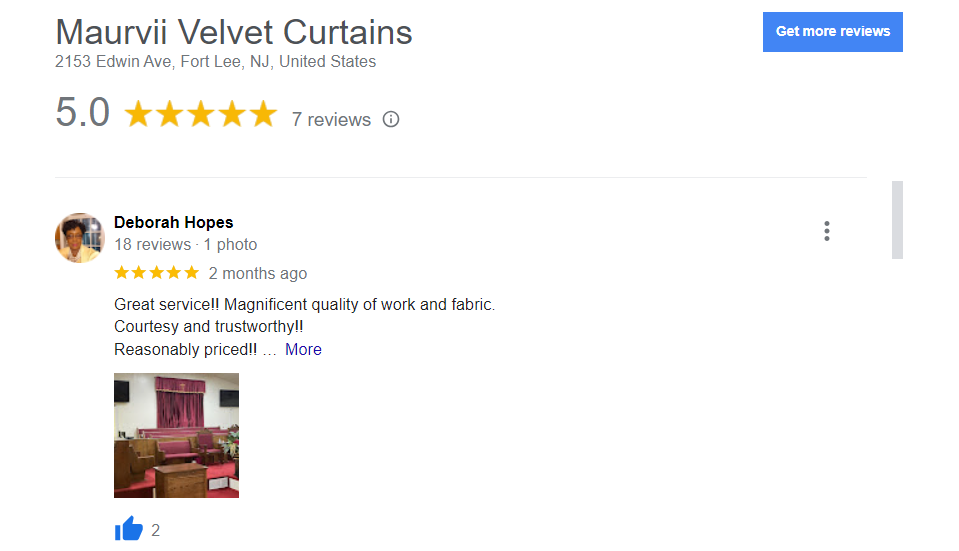Image resolution: width=959 pixels, height=551 pixels.
Task: Like the review with thumbs-up icon
Action: coord(129,529)
